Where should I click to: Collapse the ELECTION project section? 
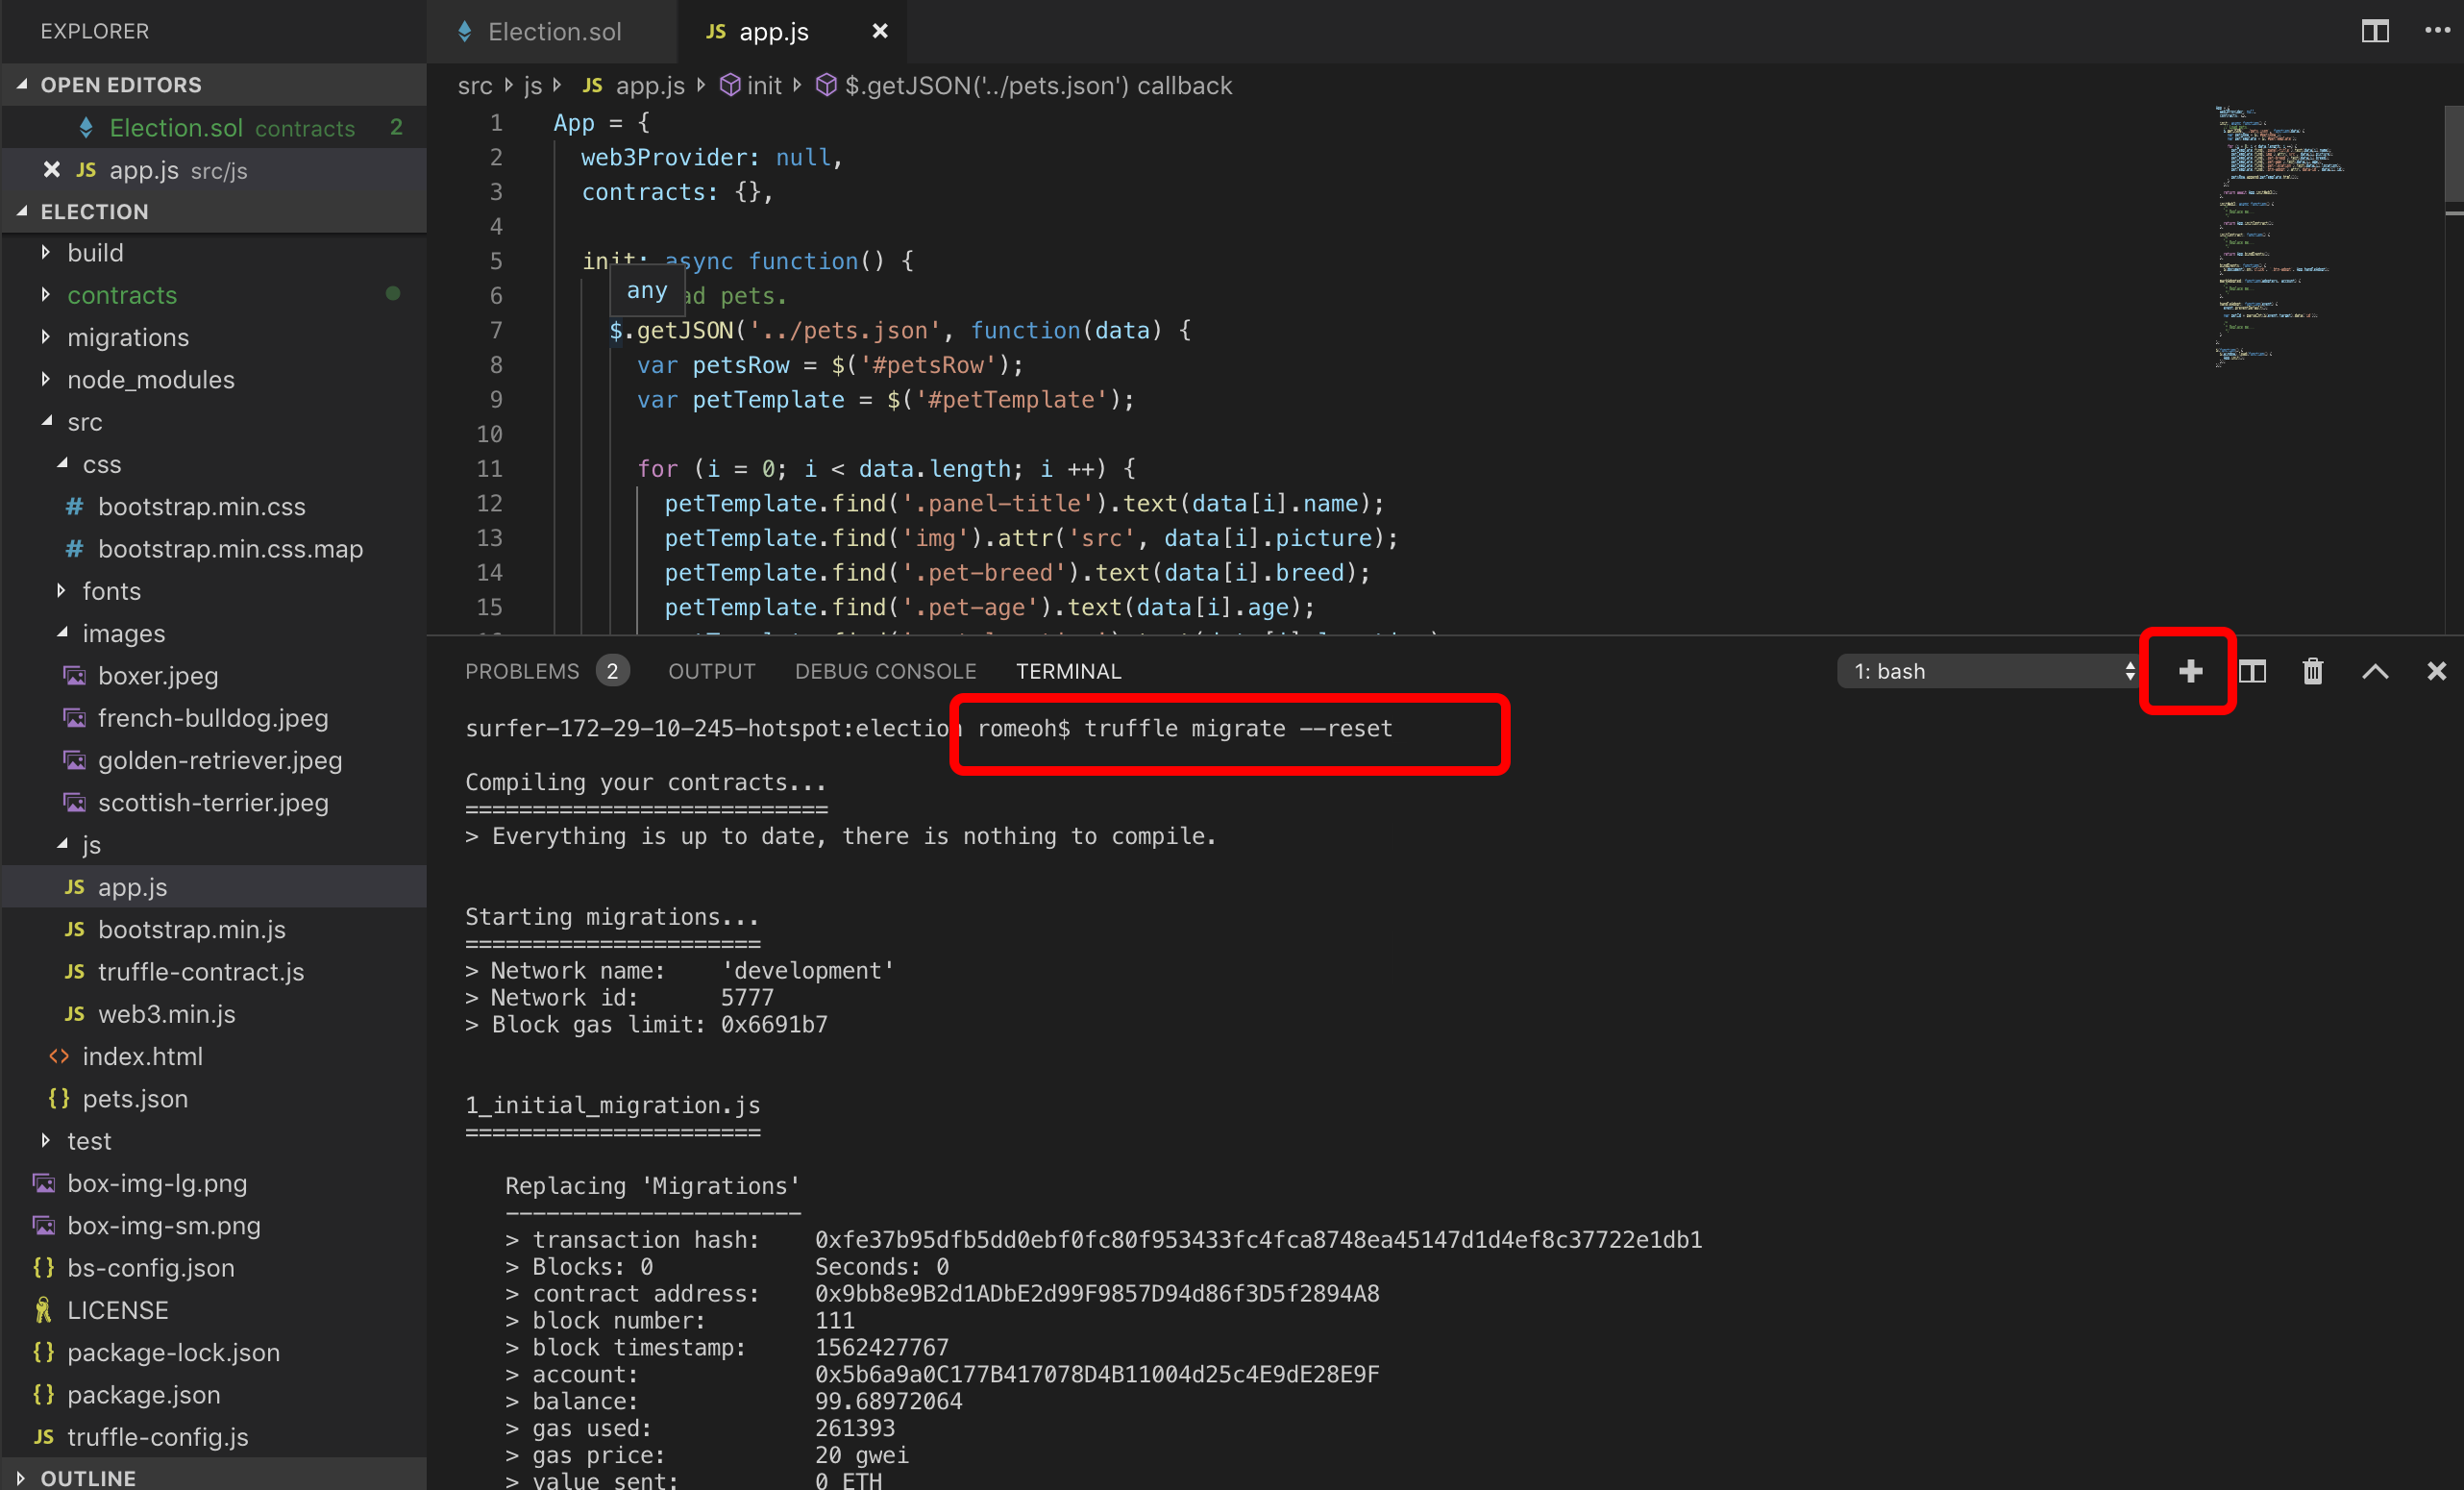[94, 212]
